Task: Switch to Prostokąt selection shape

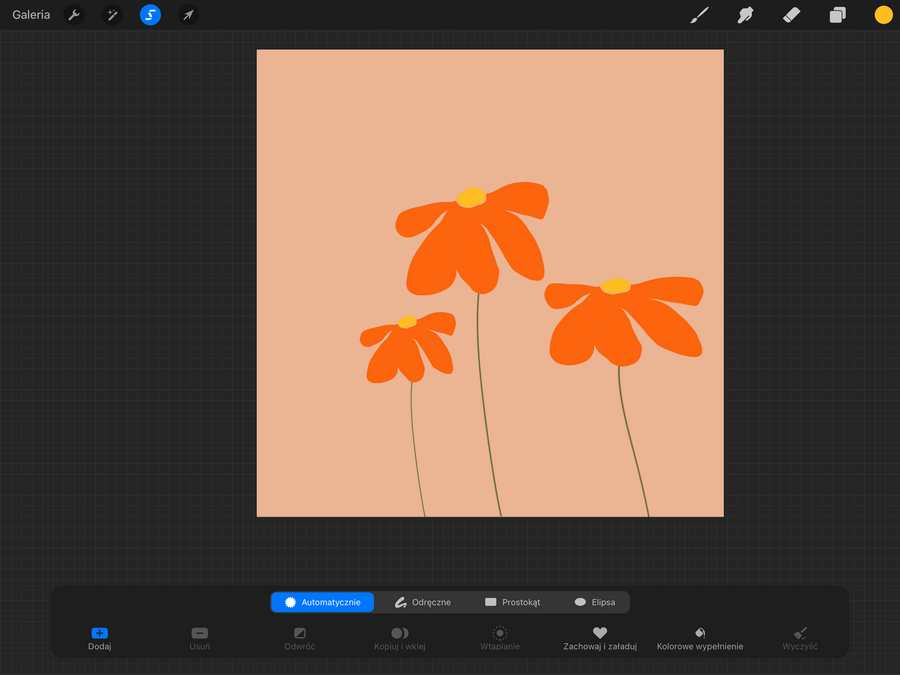Action: [x=512, y=601]
